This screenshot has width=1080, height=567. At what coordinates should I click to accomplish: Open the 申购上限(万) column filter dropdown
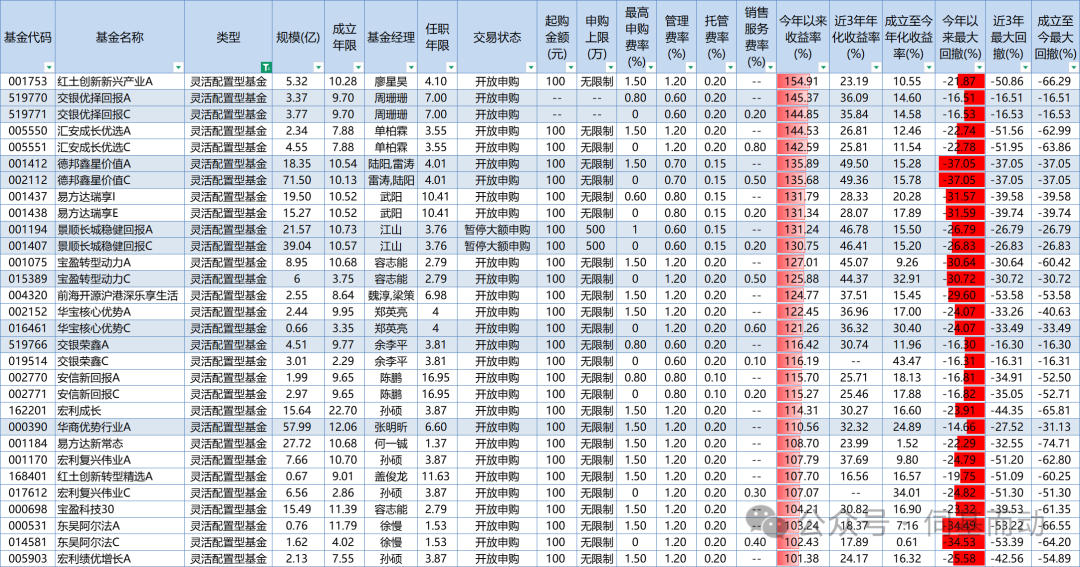point(610,68)
